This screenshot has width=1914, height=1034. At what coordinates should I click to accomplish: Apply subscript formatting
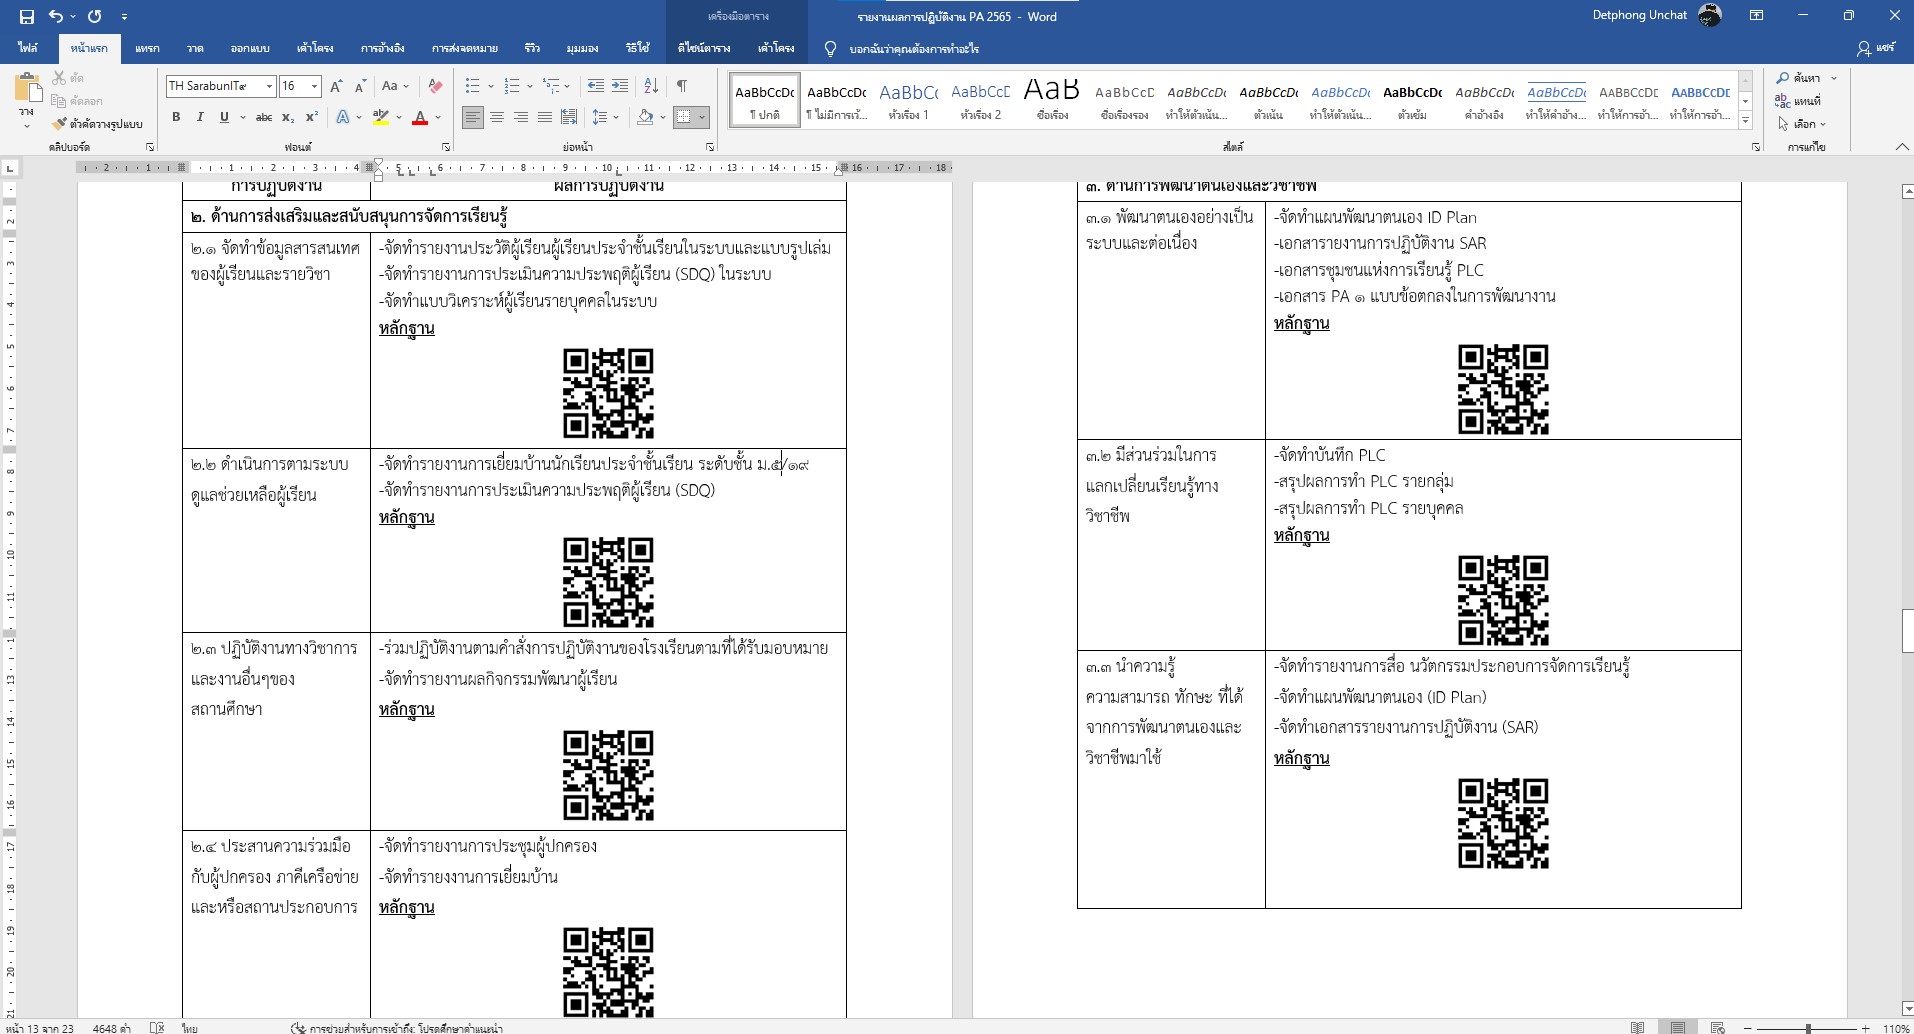(x=288, y=117)
